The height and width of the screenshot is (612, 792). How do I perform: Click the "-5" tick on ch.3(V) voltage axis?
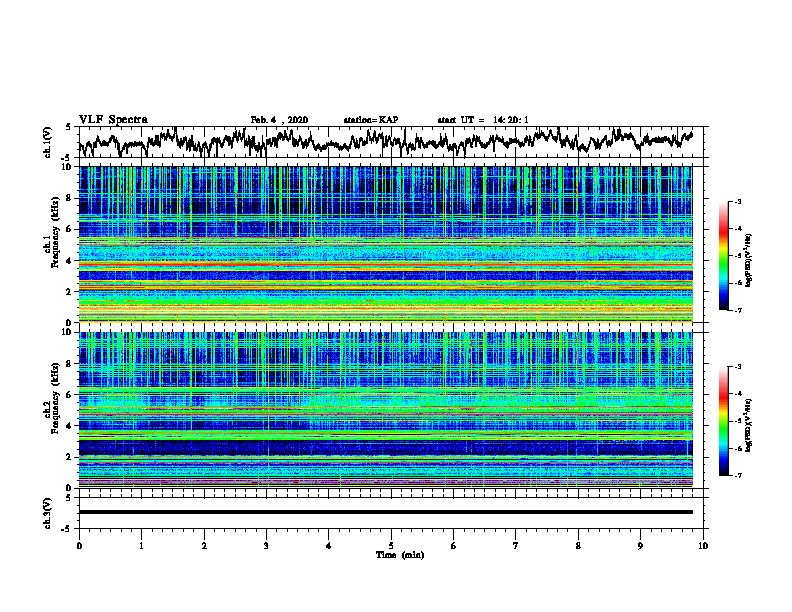point(68,529)
